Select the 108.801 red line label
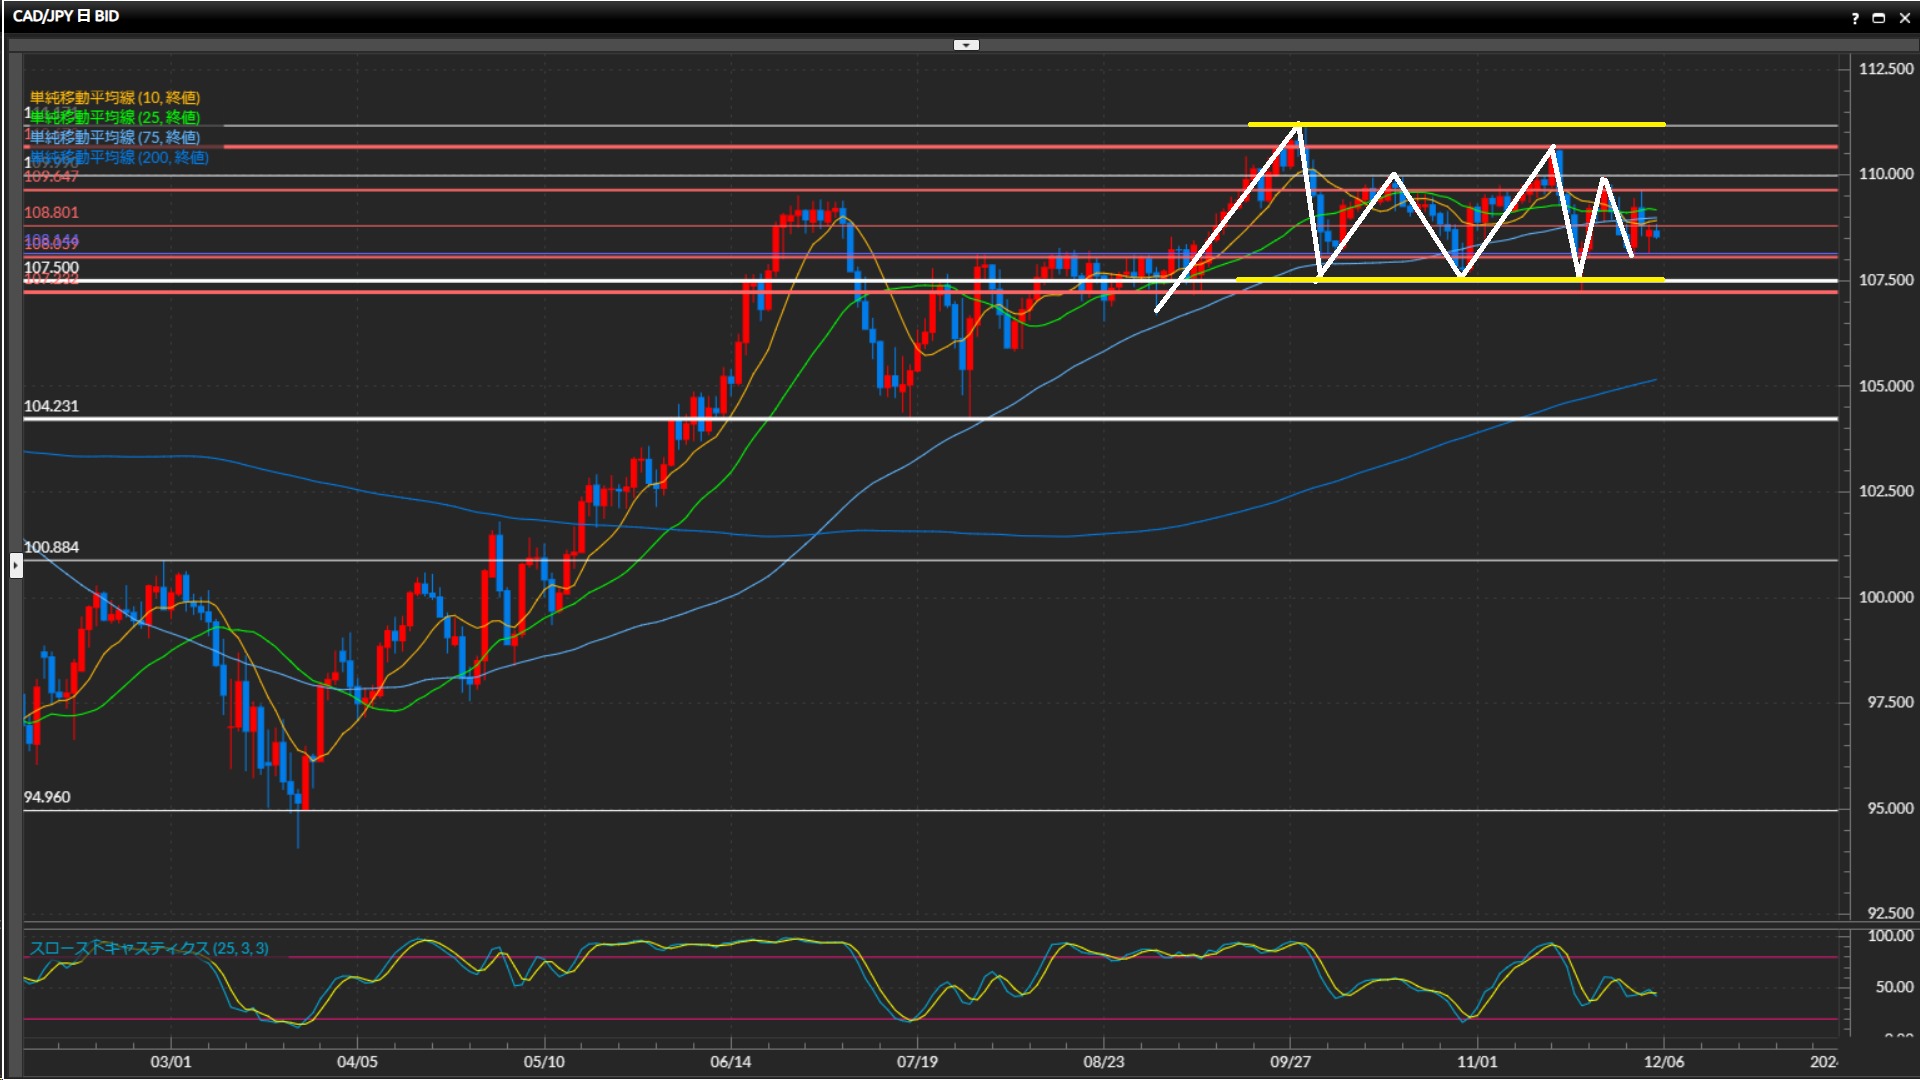The image size is (1920, 1080). tap(51, 212)
